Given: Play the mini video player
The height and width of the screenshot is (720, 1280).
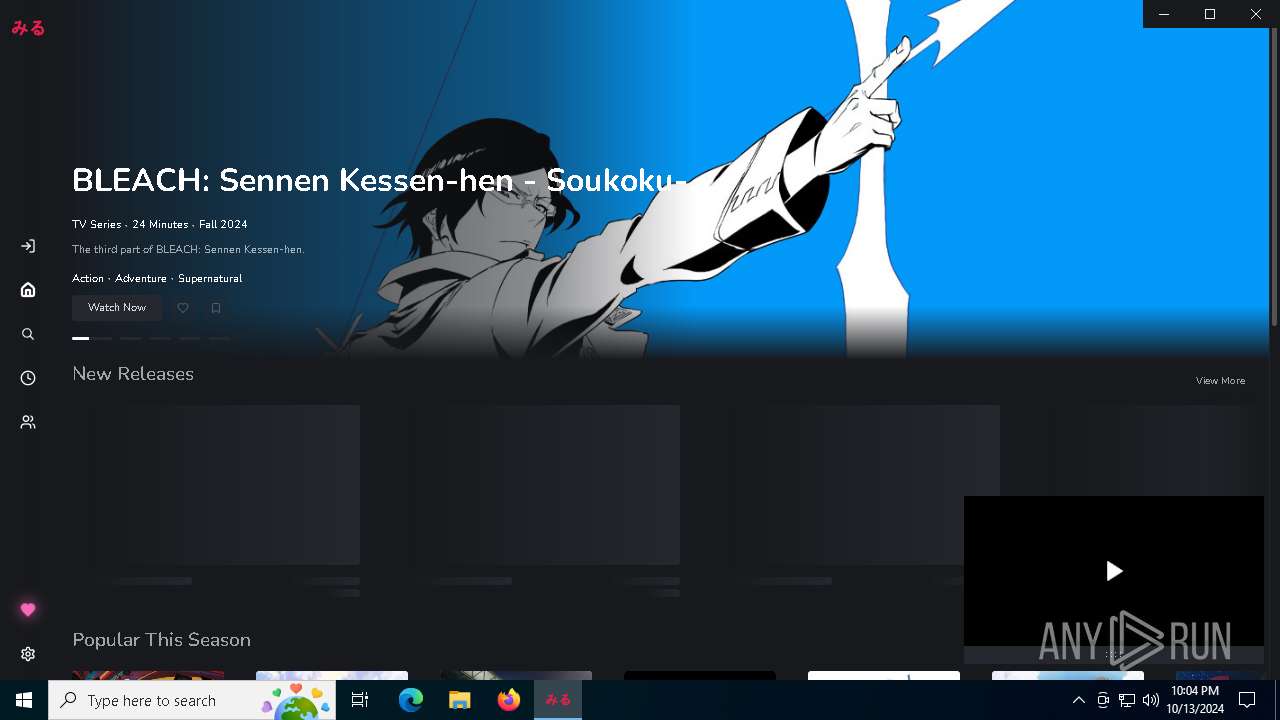Looking at the screenshot, I should 1114,571.
